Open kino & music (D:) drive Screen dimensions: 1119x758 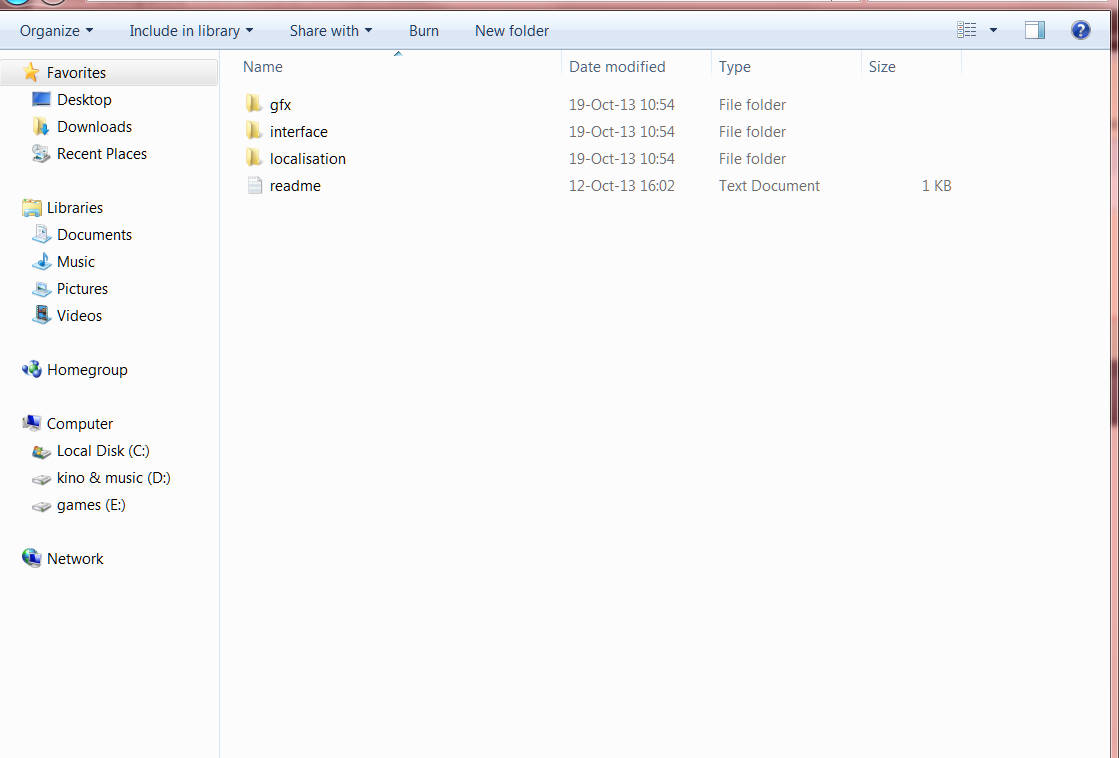113,478
